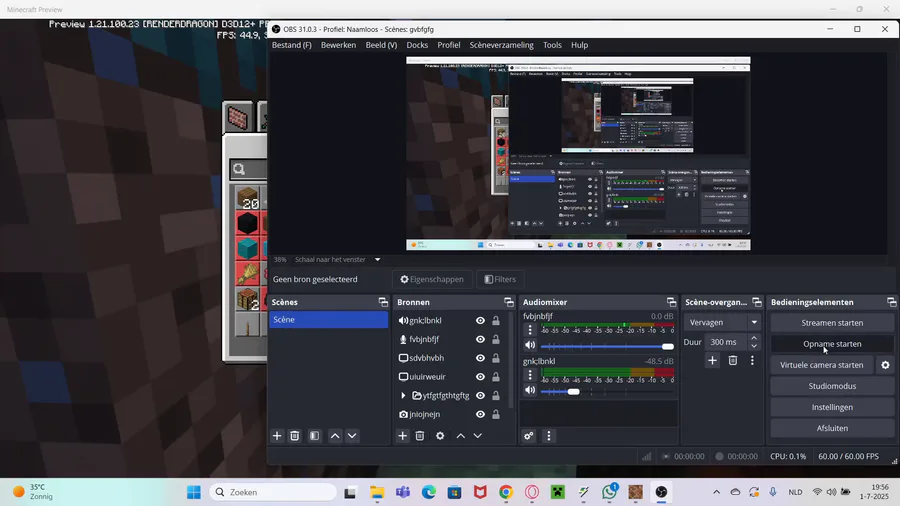Open Scèneverzameling menu

point(502,45)
